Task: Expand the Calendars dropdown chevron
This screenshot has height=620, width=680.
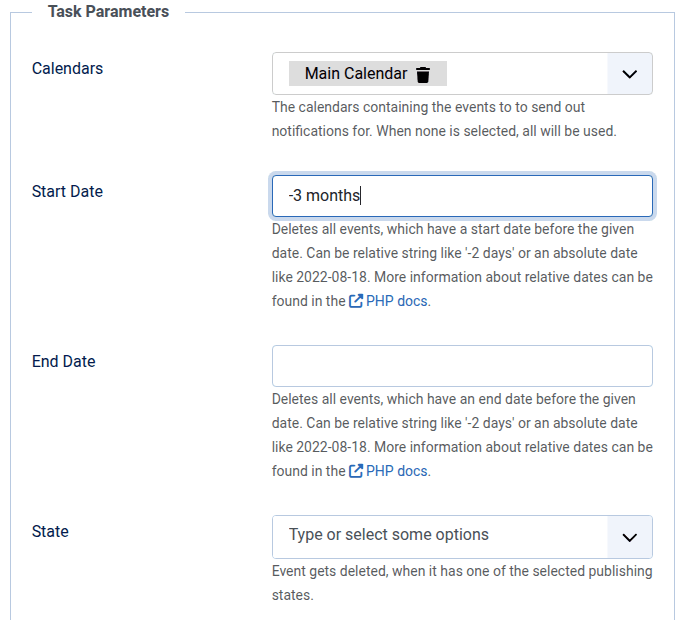Action: pos(629,74)
